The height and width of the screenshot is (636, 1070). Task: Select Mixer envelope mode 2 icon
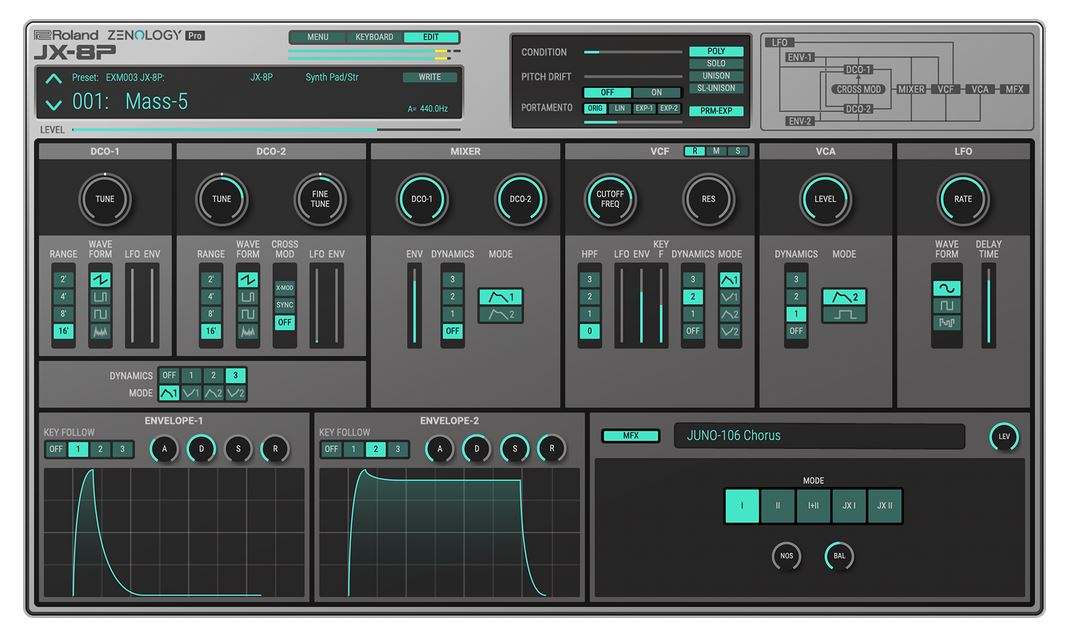[501, 315]
